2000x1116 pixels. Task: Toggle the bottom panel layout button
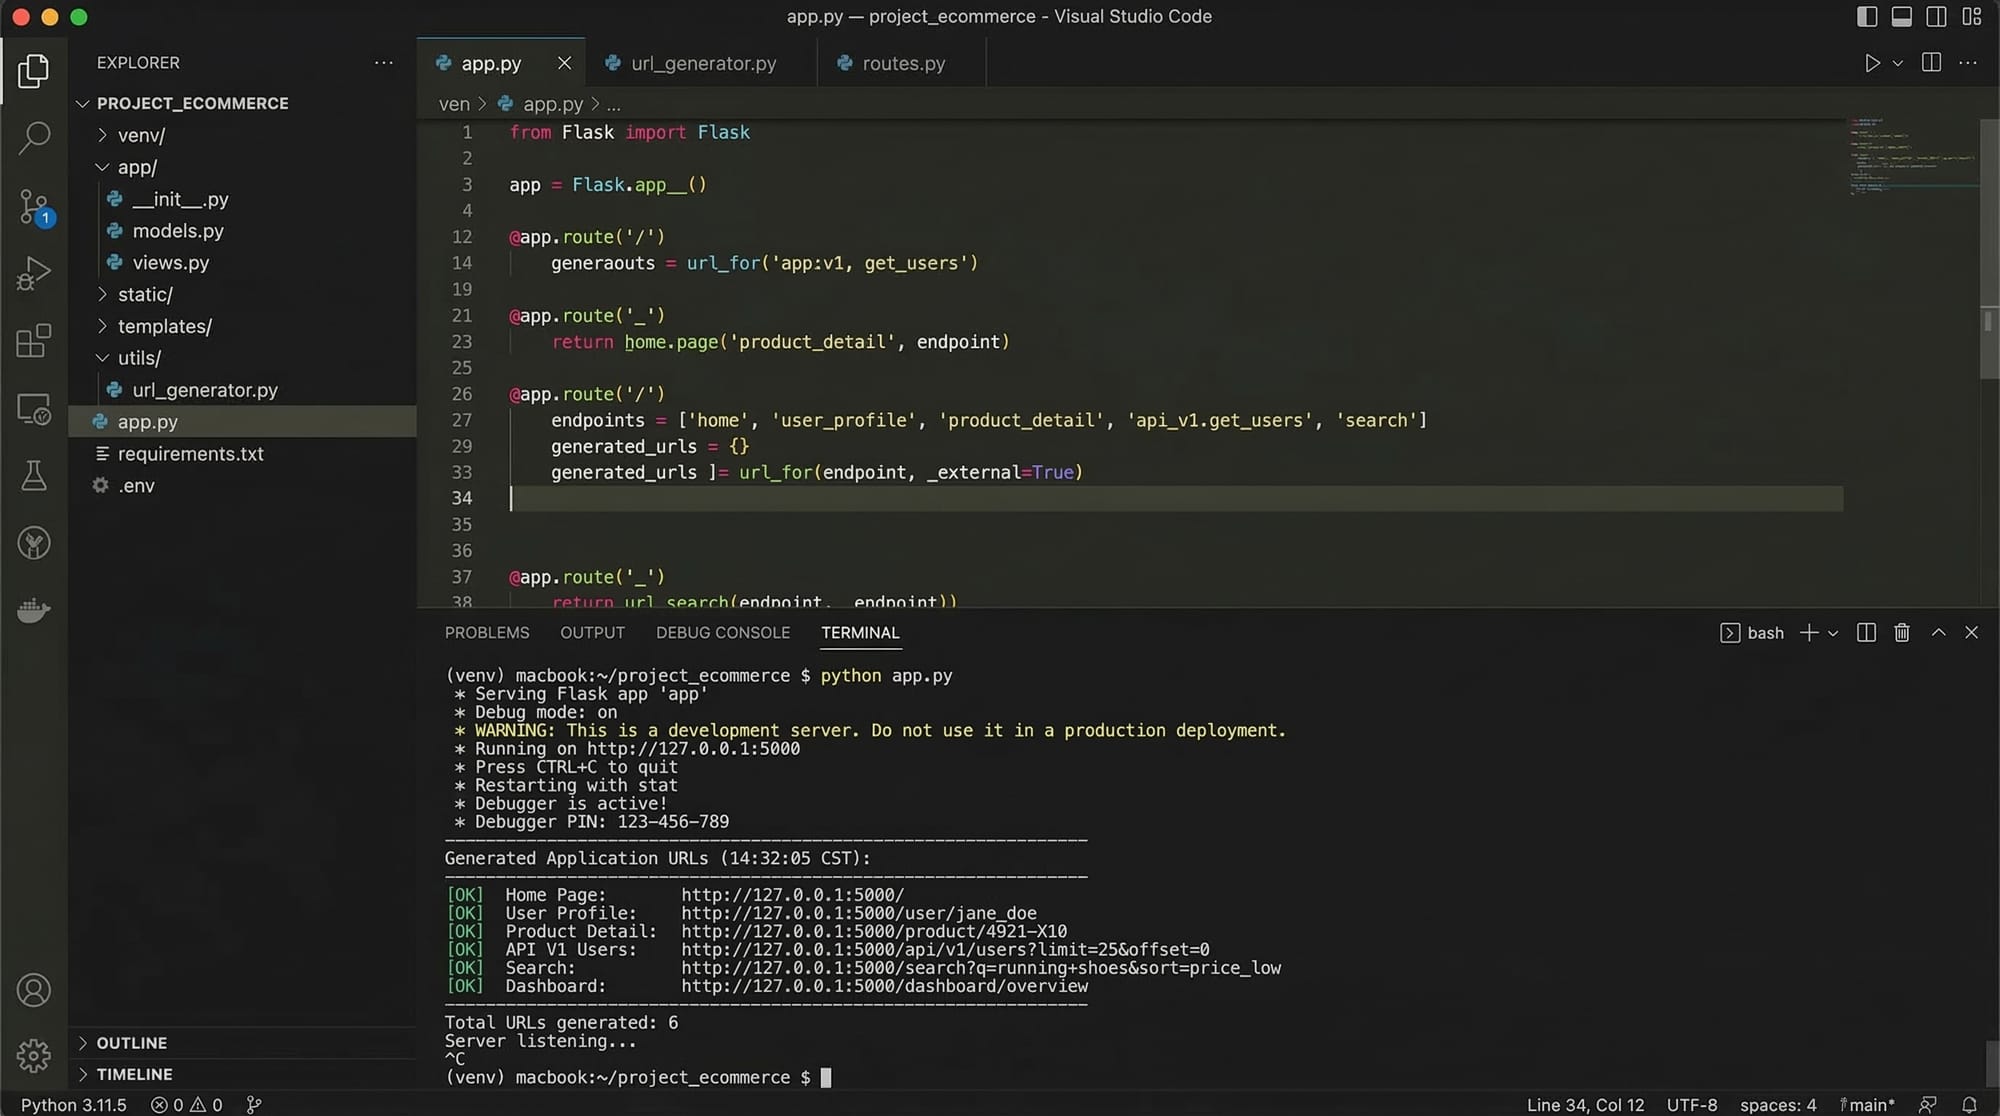(x=1901, y=16)
